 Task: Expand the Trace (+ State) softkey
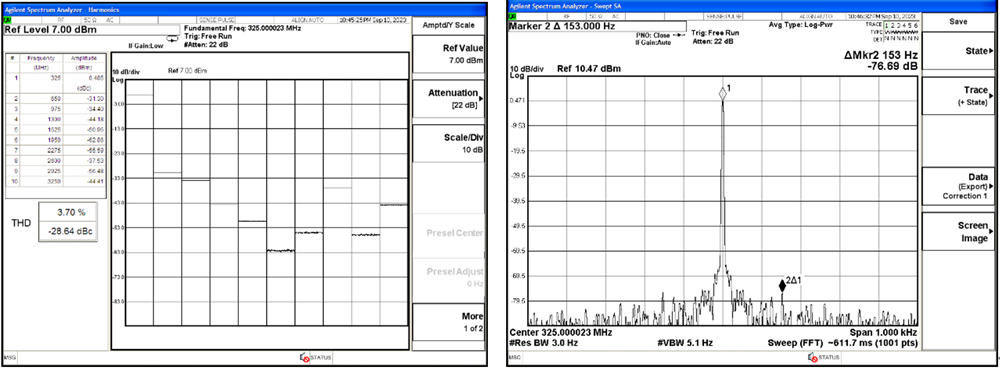[959, 96]
